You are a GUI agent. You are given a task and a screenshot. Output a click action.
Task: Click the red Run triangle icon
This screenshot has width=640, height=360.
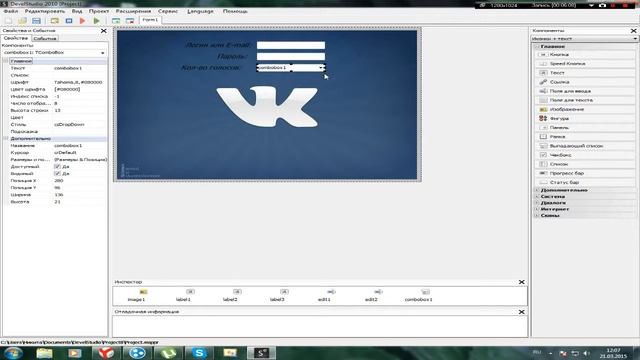pos(82,20)
